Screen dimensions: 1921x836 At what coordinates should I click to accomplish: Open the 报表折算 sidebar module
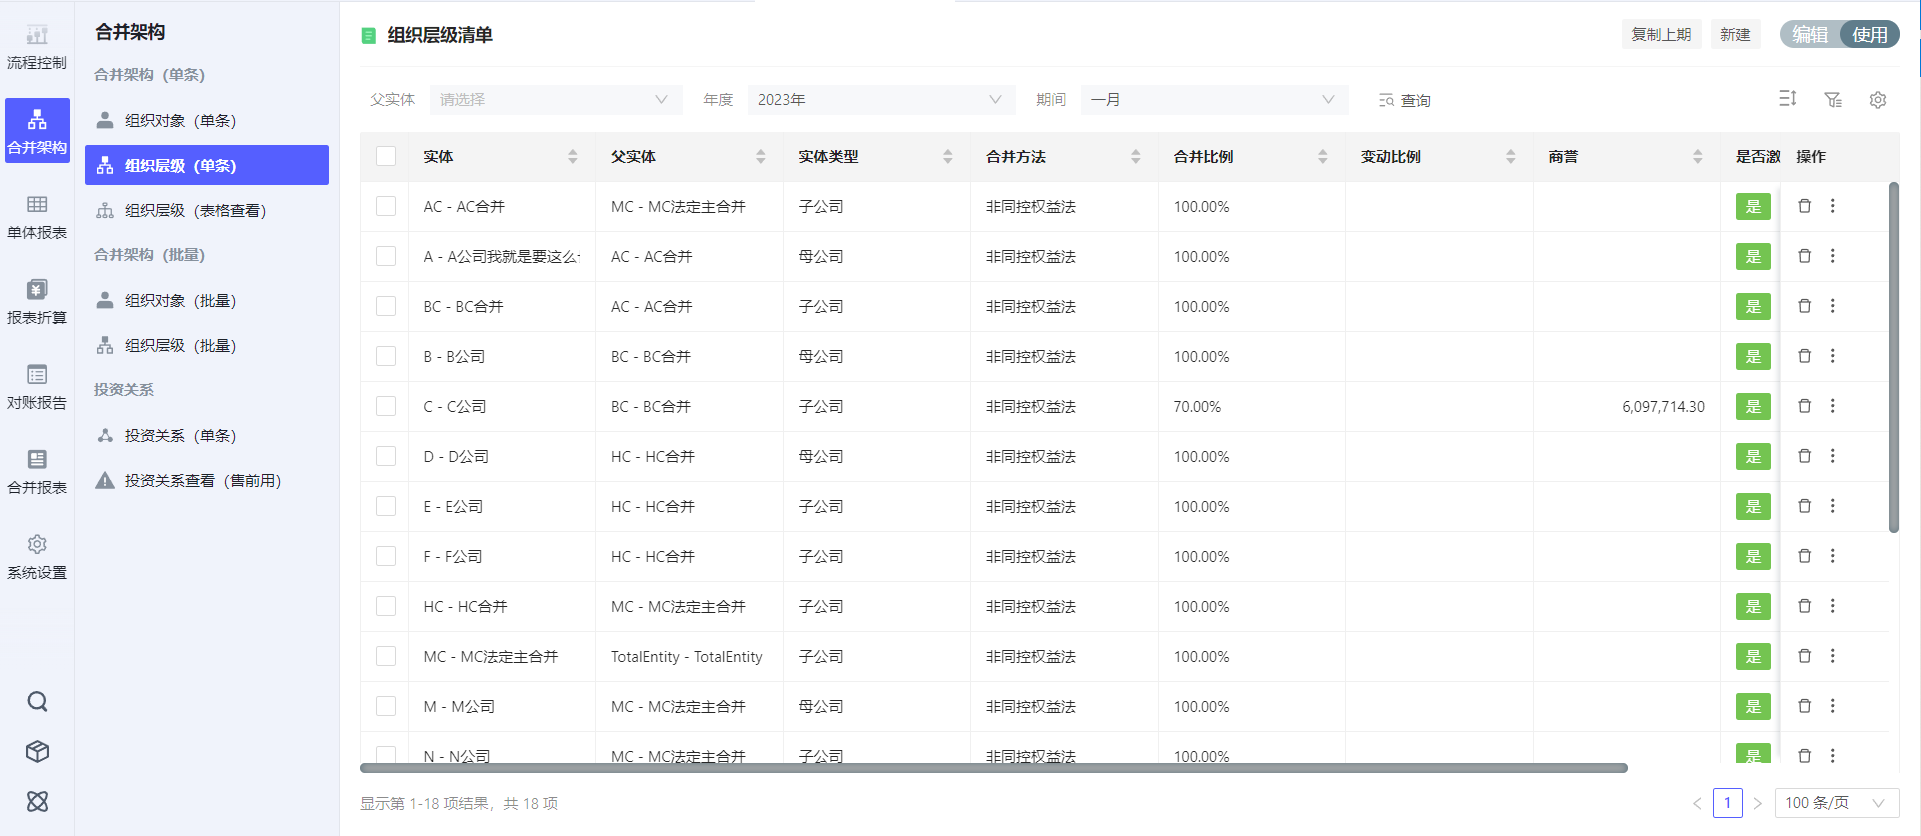[x=37, y=302]
